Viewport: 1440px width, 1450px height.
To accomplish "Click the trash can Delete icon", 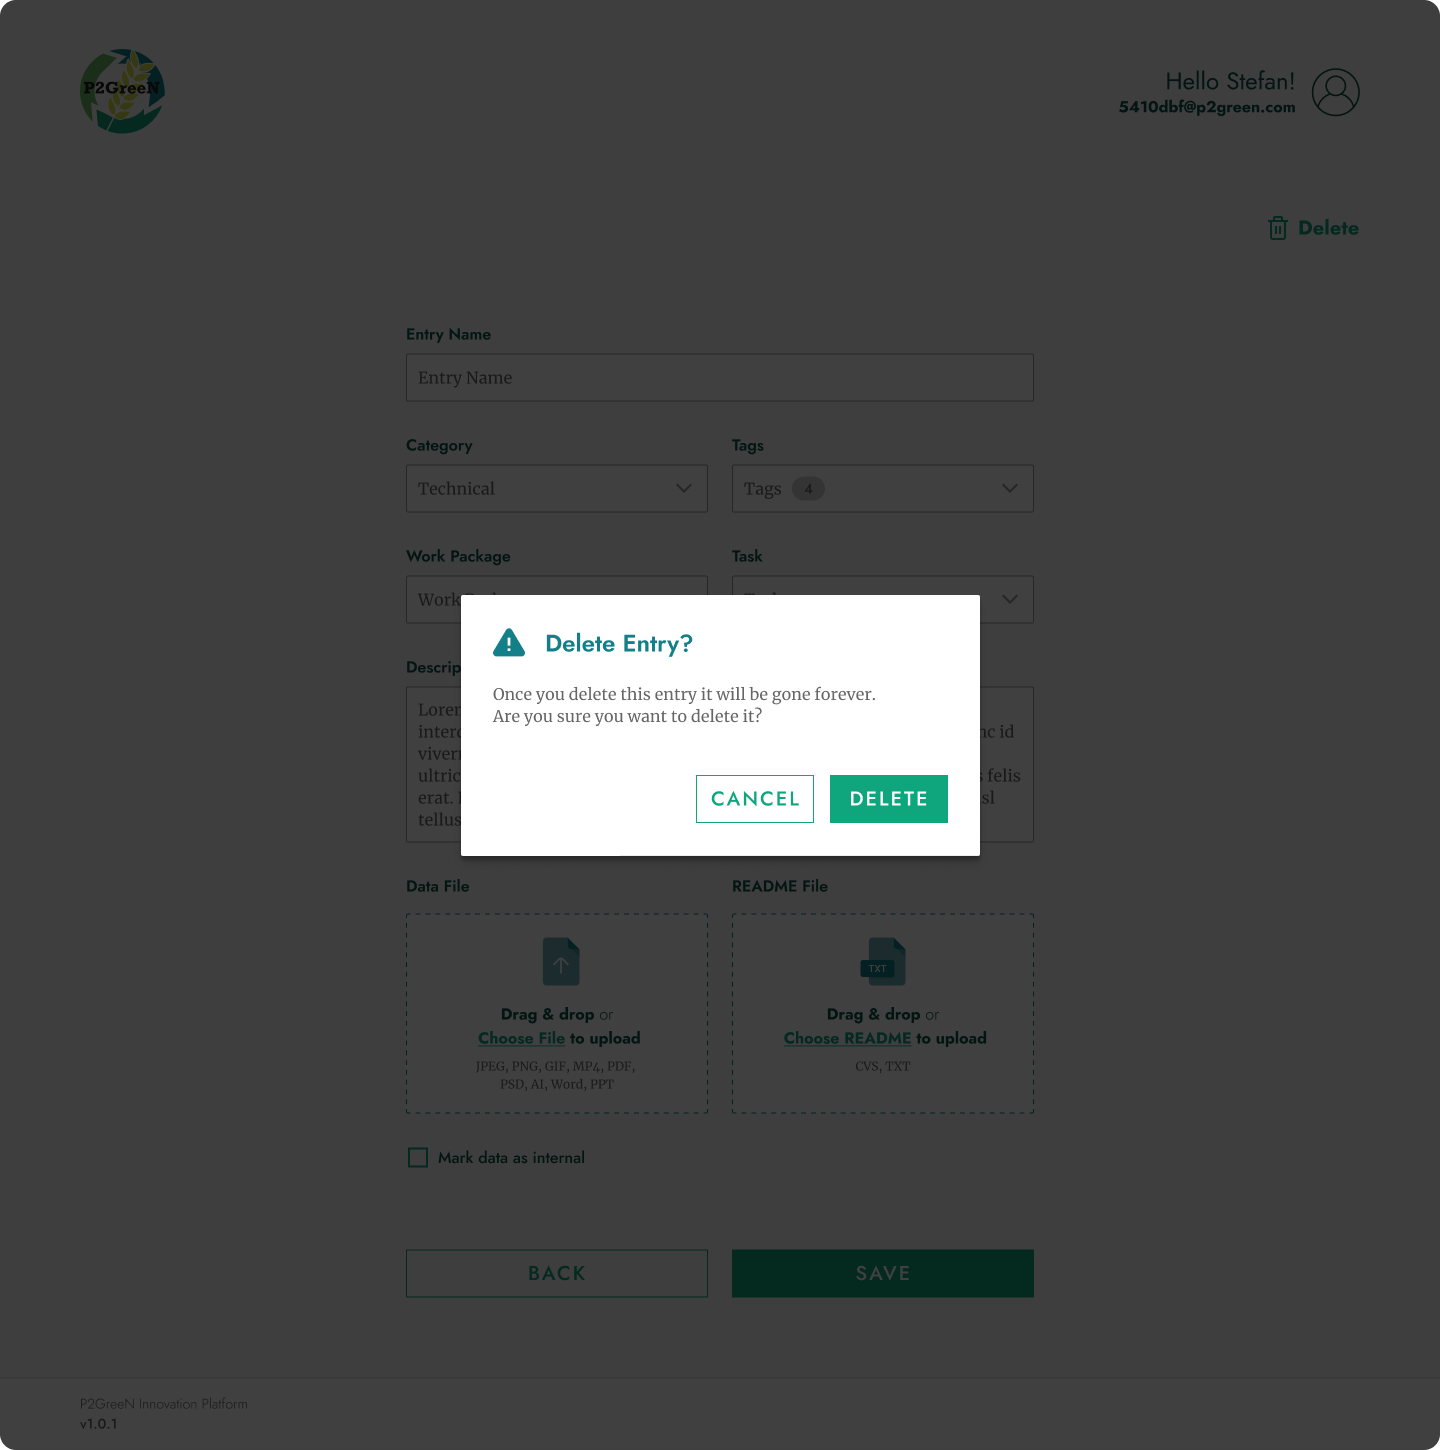I will 1277,228.
